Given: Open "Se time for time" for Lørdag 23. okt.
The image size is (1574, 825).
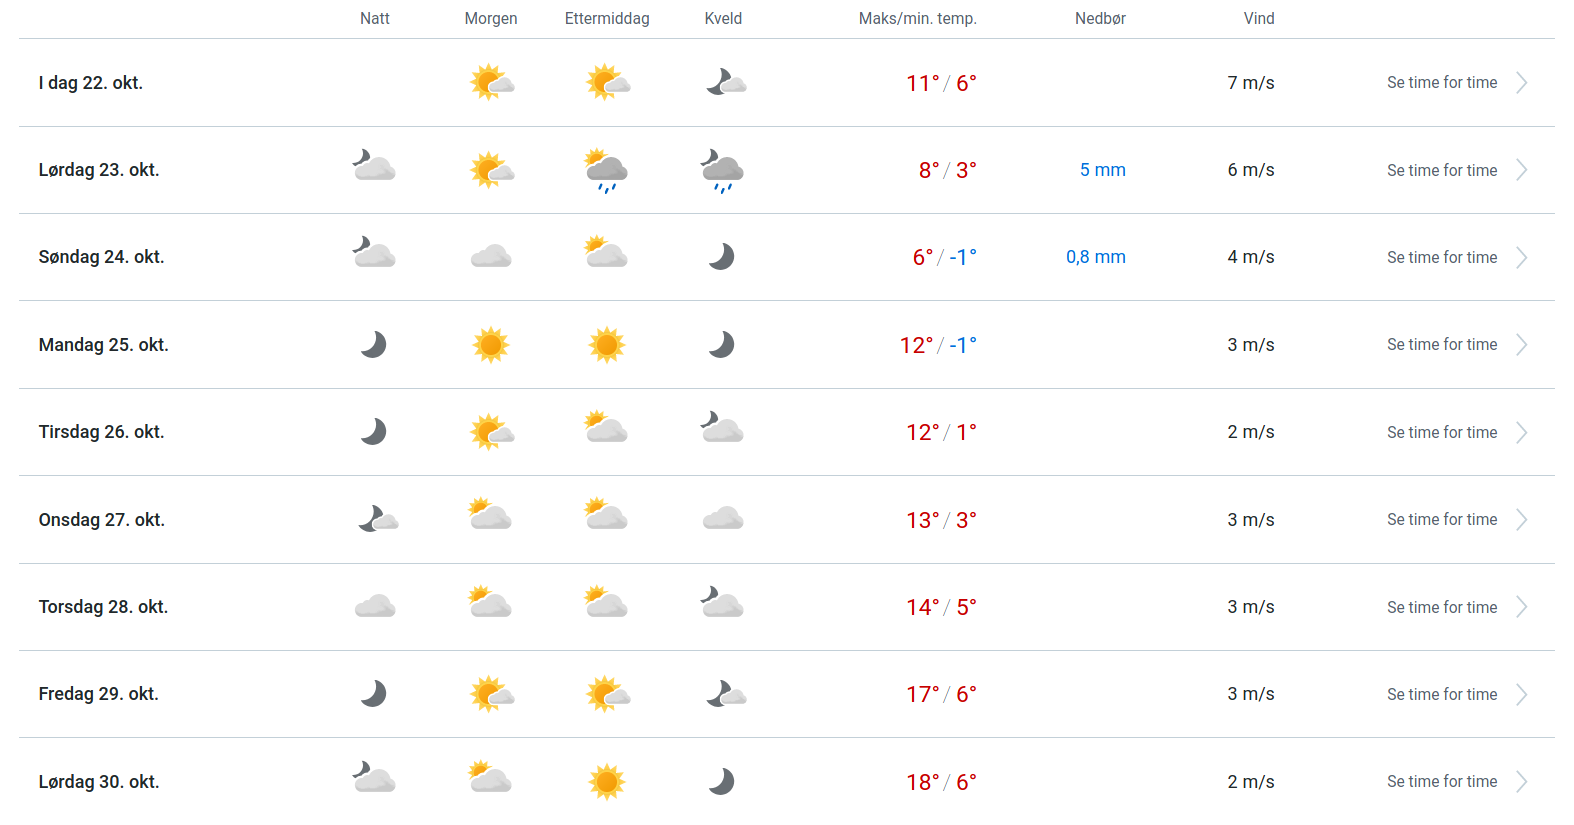Looking at the screenshot, I should 1441,170.
